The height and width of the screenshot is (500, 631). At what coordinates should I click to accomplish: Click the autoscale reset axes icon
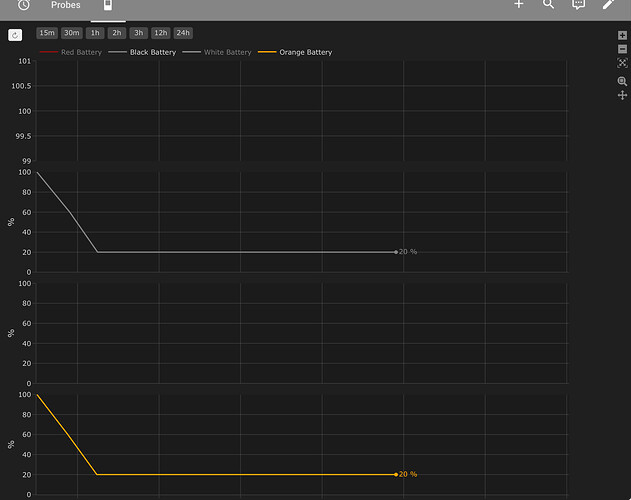pos(622,63)
